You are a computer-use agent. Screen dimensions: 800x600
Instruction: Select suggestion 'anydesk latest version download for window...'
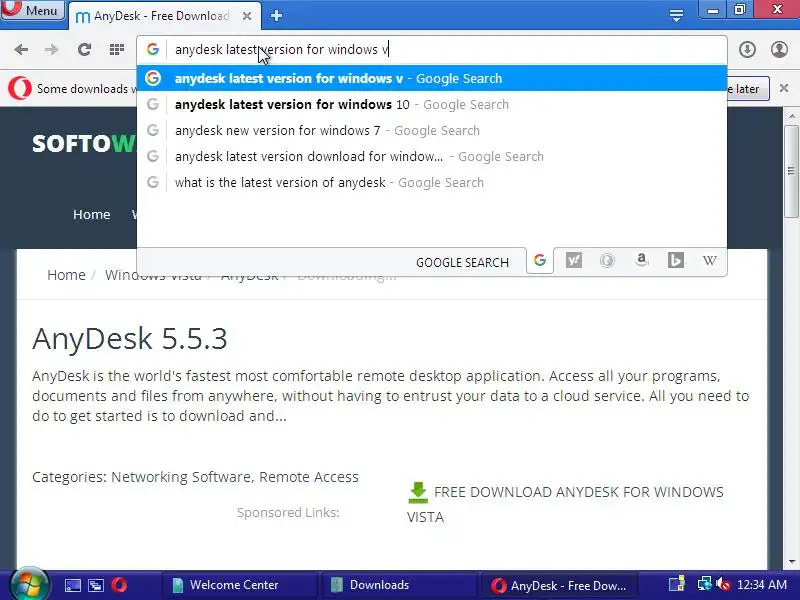coord(432,156)
